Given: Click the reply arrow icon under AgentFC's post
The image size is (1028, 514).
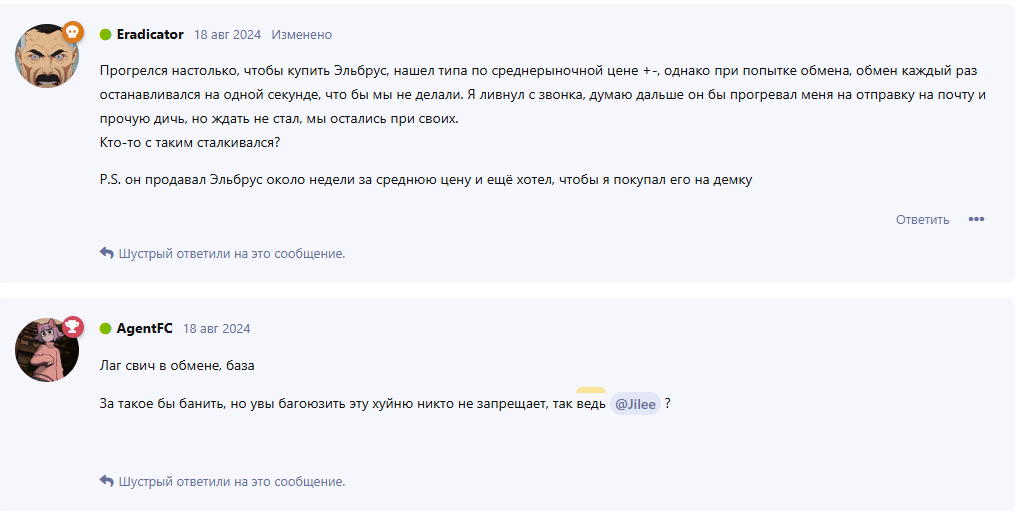Looking at the screenshot, I should [107, 481].
